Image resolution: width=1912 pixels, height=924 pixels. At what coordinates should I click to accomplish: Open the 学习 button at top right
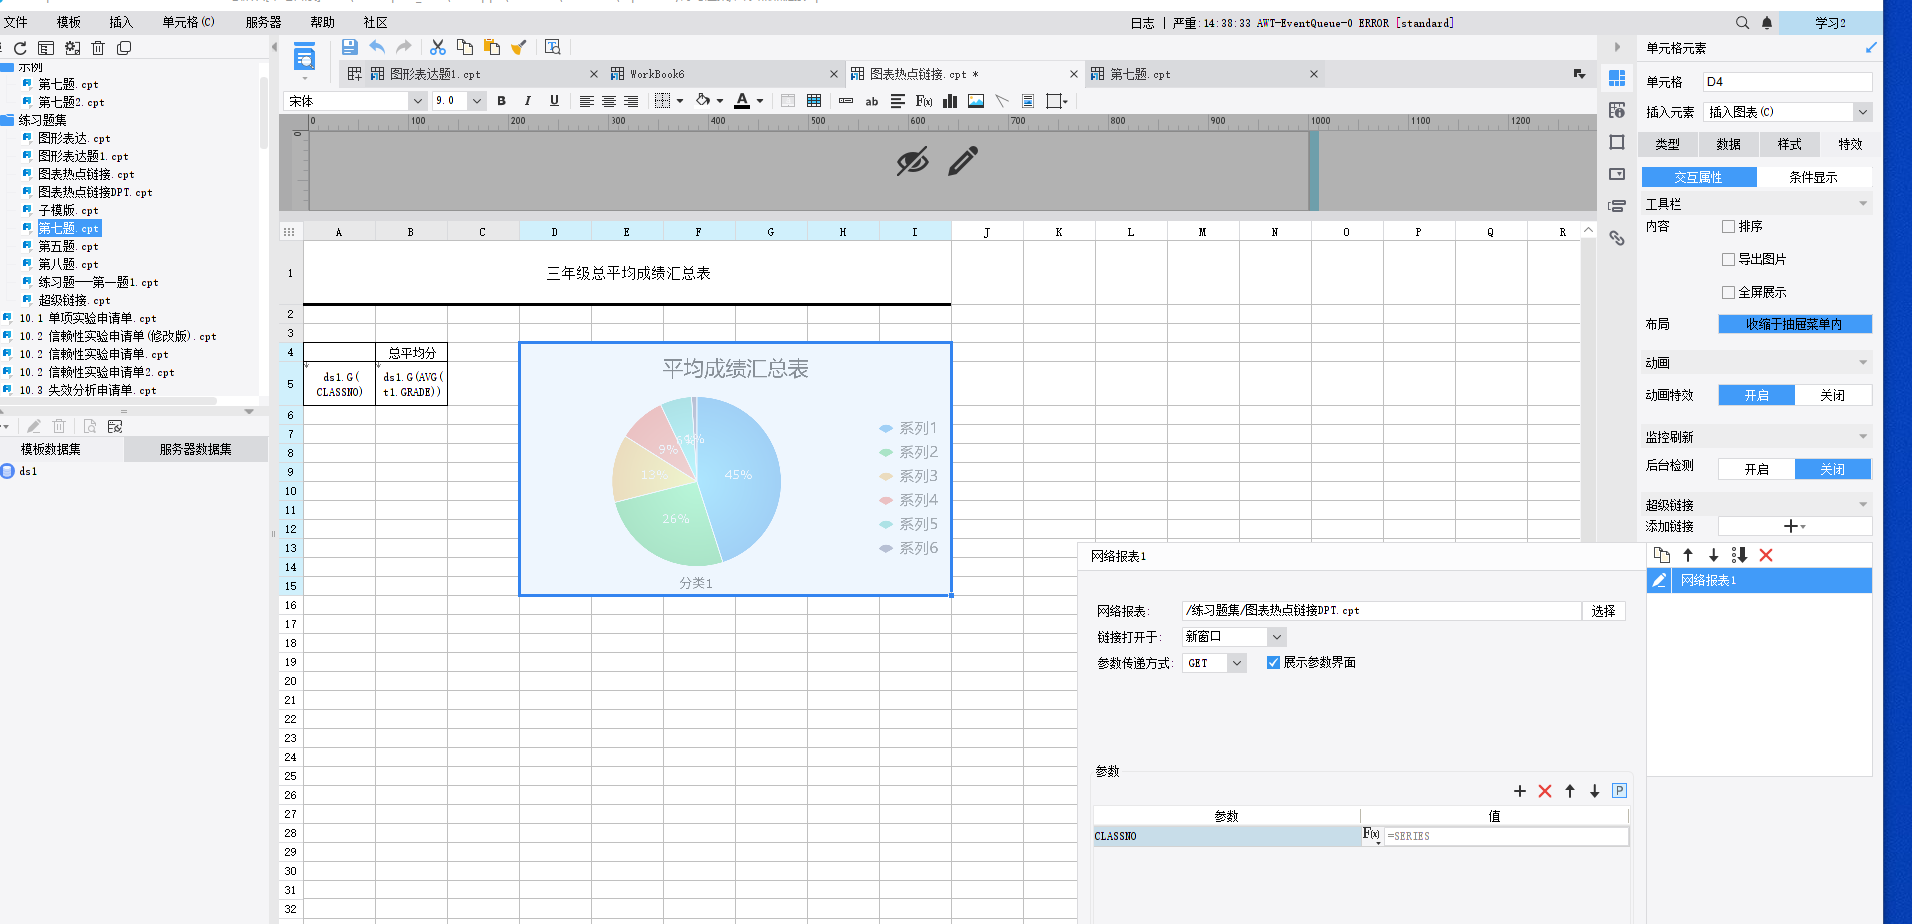coord(1830,22)
